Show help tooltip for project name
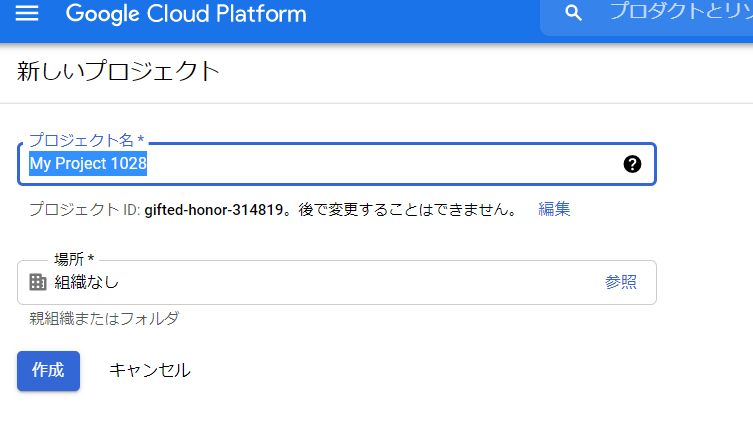 pos(632,164)
